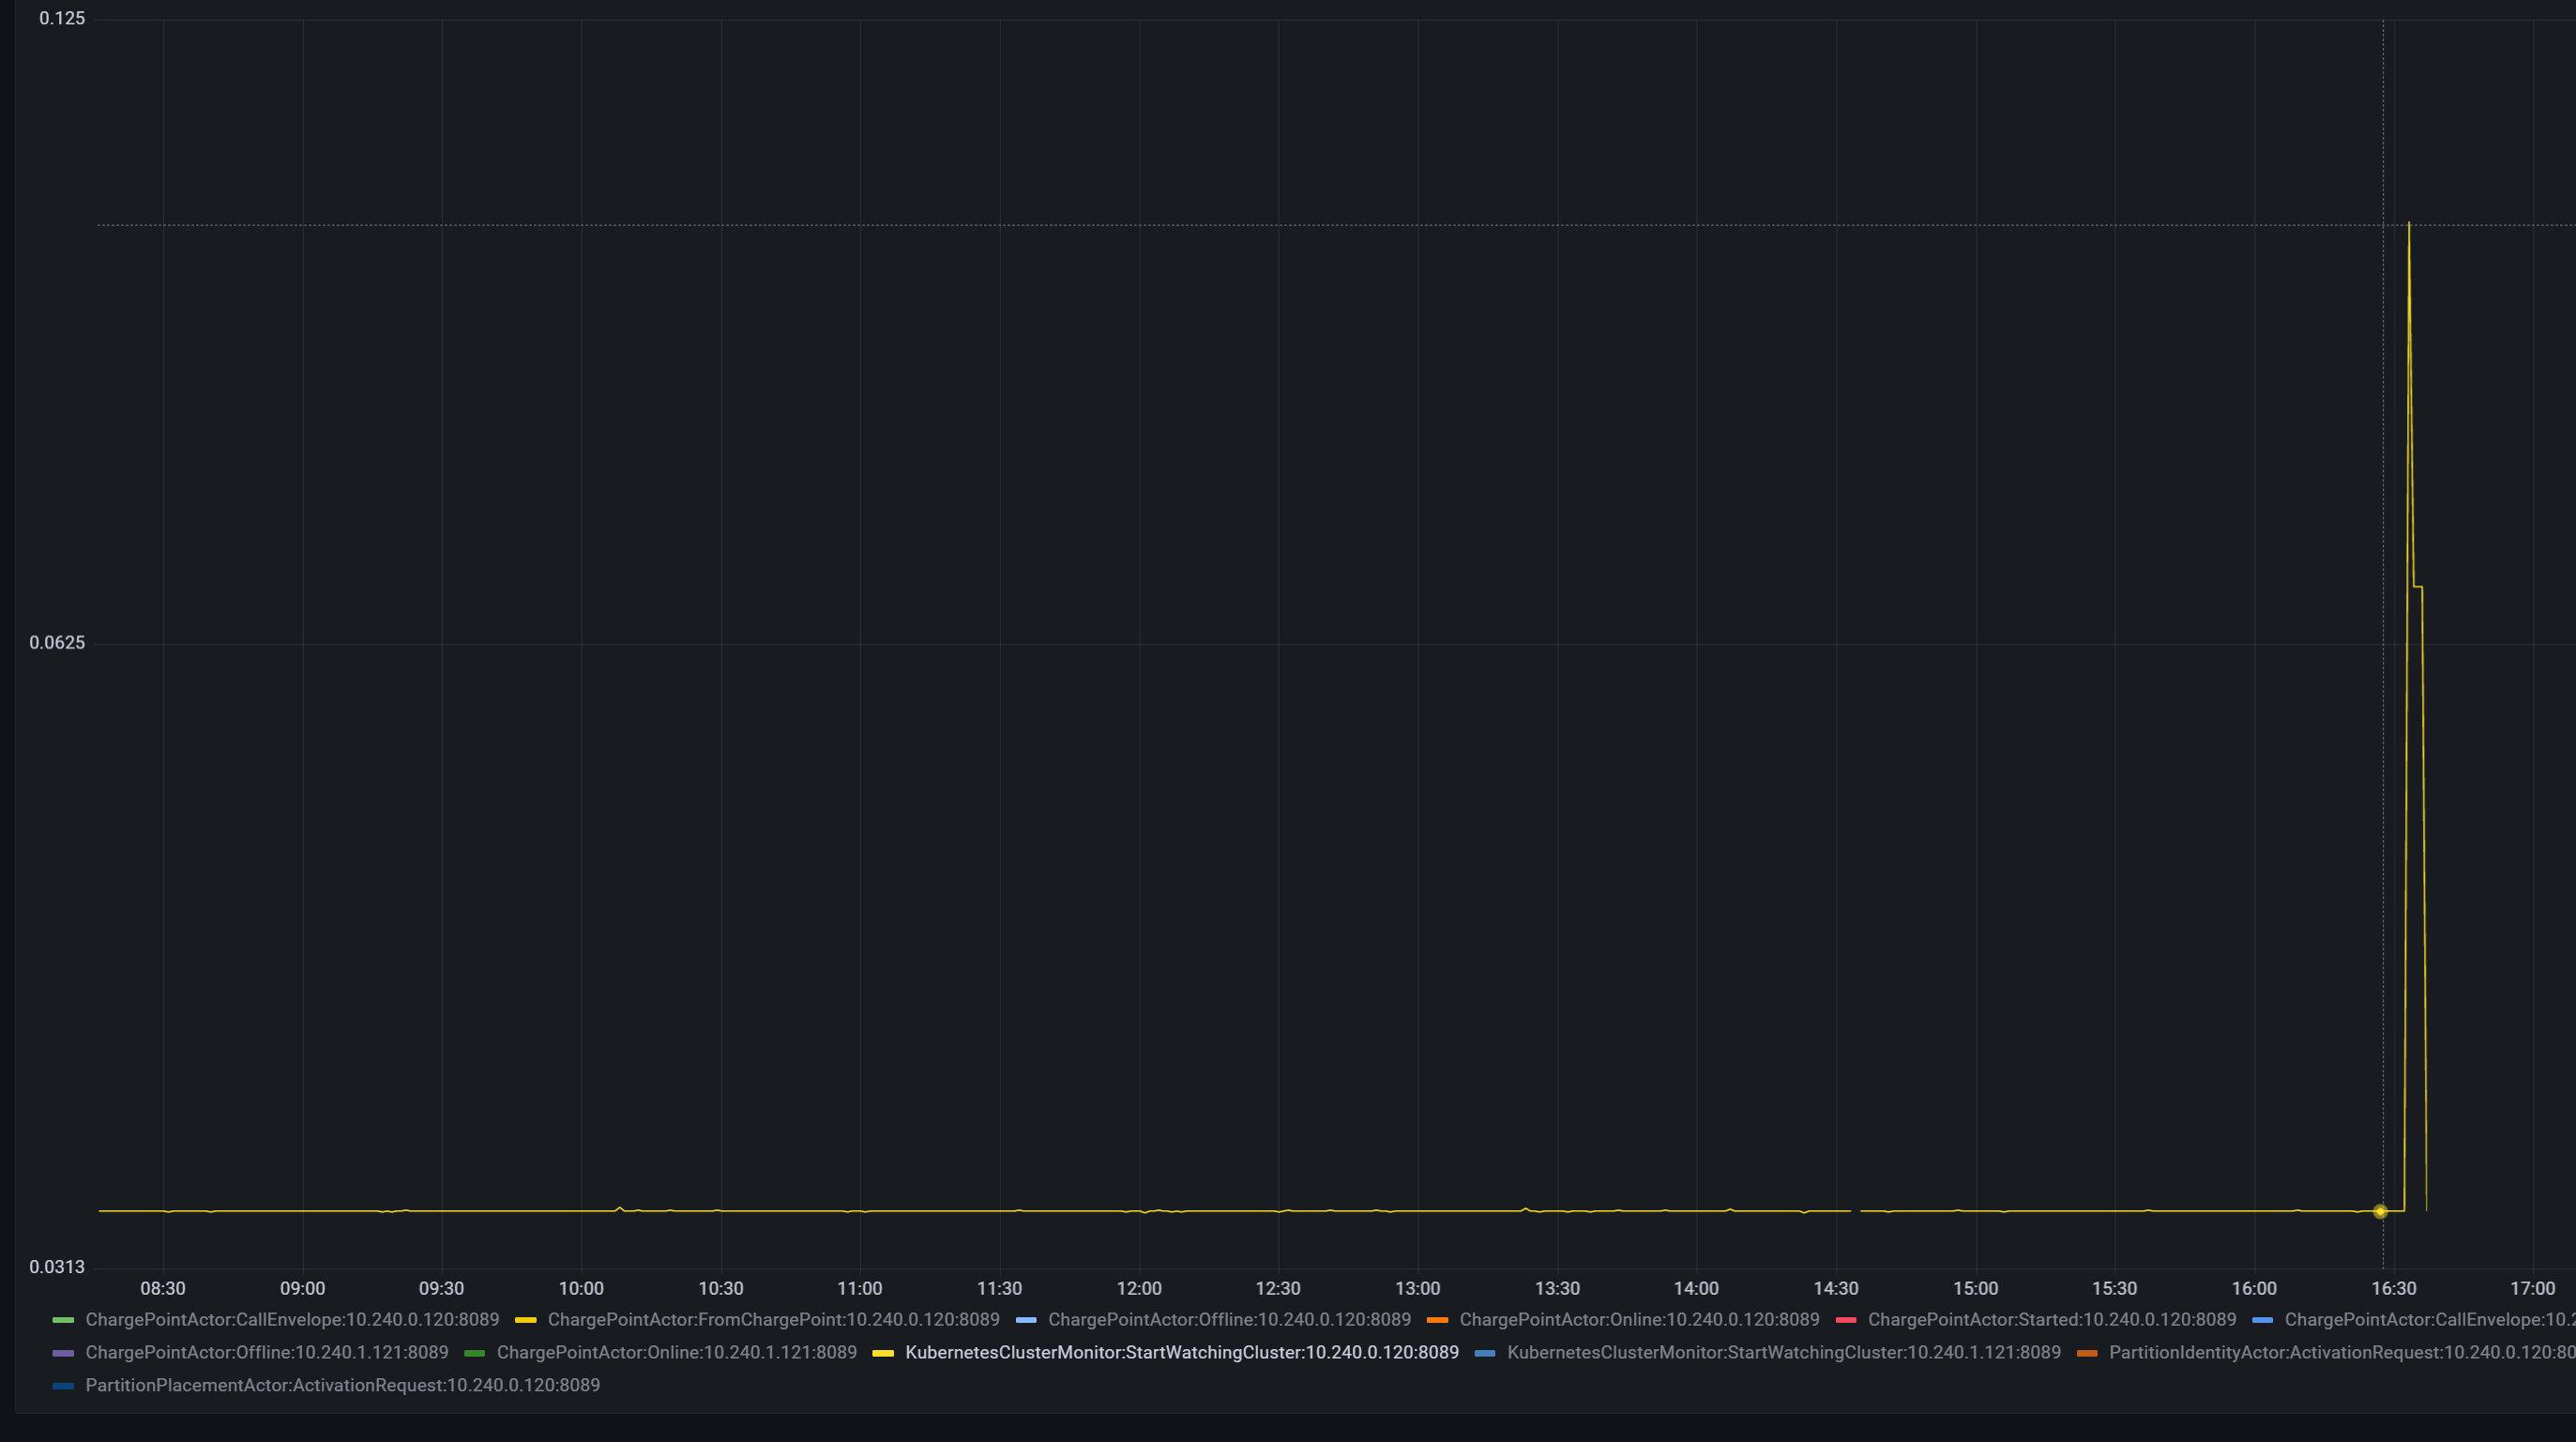Viewport: 2576px width, 1442px height.
Task: Open red swatch for ChargePointActor:Started series
Action: click(1845, 1320)
